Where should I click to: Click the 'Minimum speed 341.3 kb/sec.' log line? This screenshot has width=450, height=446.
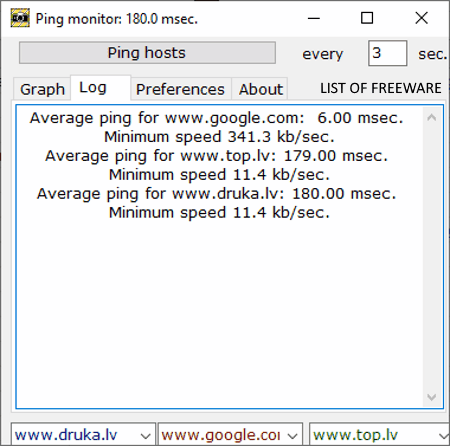[219, 137]
